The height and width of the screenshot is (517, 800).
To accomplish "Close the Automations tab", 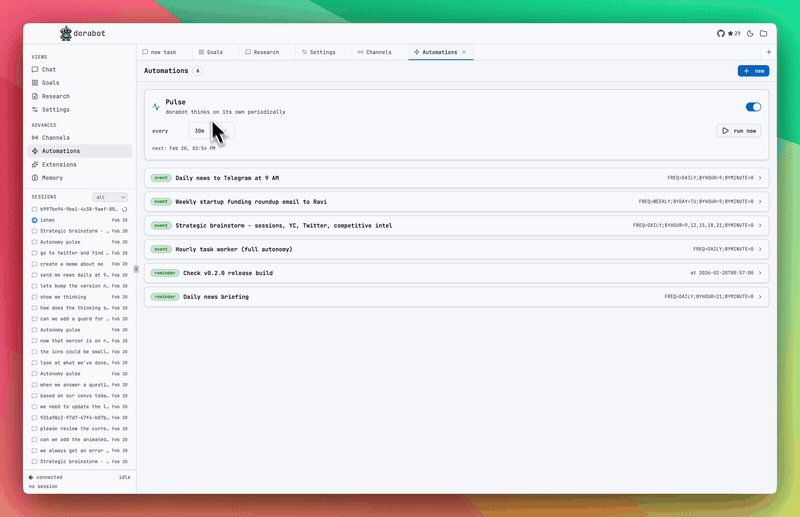I will (x=464, y=52).
